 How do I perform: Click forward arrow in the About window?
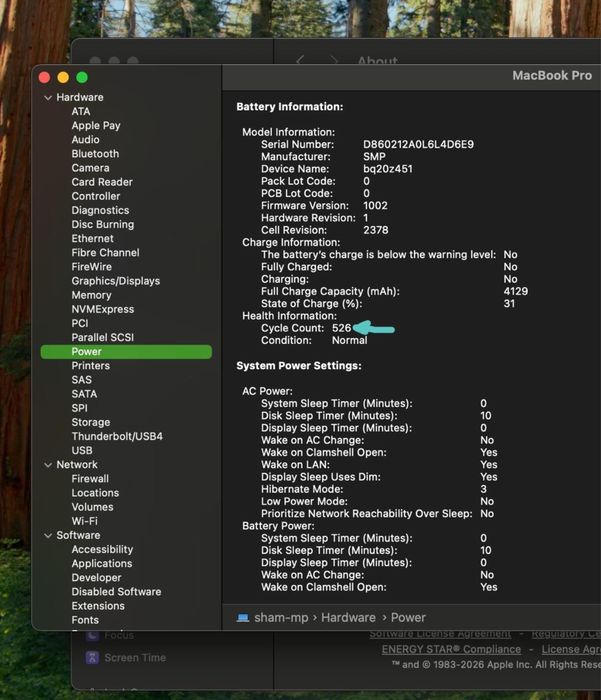tap(334, 60)
